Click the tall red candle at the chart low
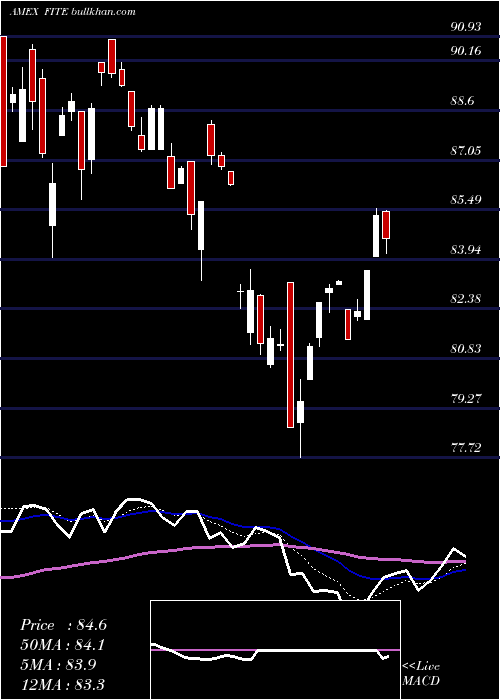Image resolution: width=500 pixels, height=700 pixels. coord(290,355)
